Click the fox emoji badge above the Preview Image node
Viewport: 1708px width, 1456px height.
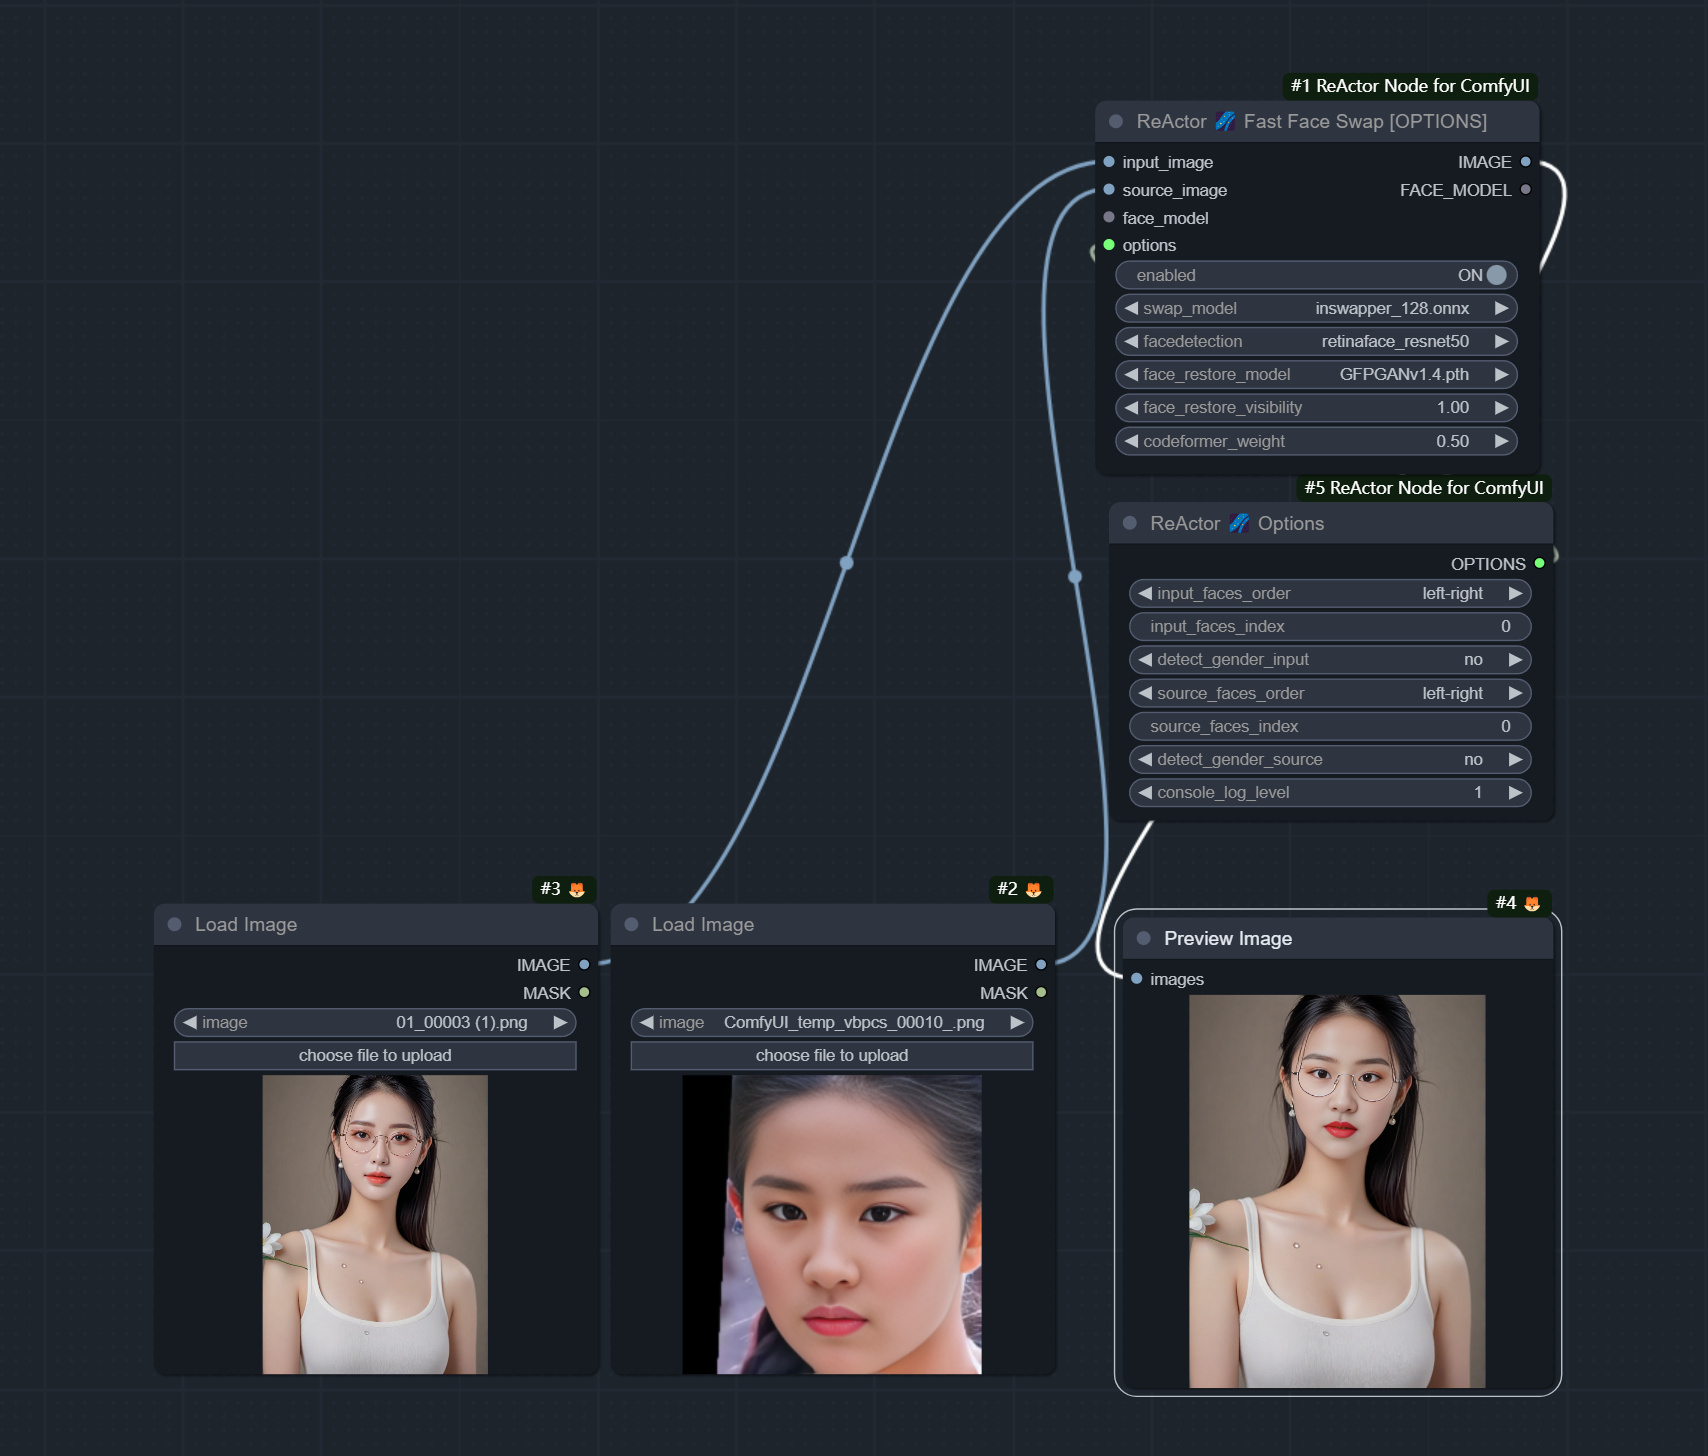[1533, 903]
